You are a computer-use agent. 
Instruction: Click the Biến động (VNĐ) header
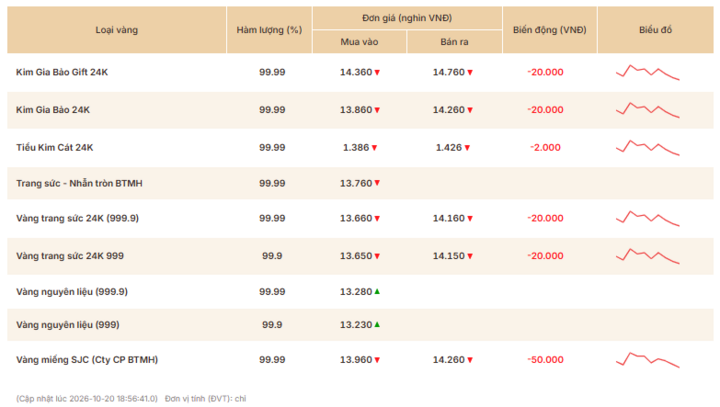pos(550,30)
